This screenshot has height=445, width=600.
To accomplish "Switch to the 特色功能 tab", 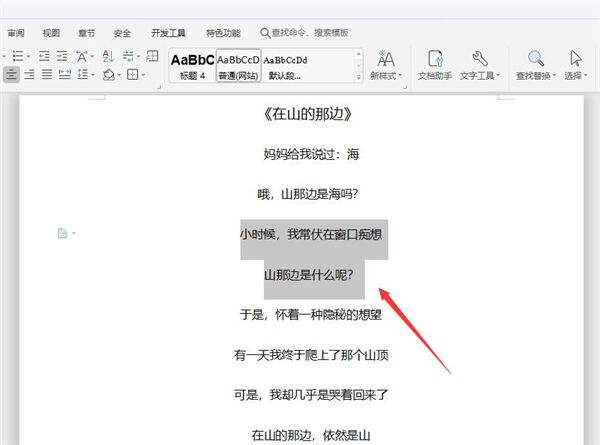I will click(x=223, y=33).
